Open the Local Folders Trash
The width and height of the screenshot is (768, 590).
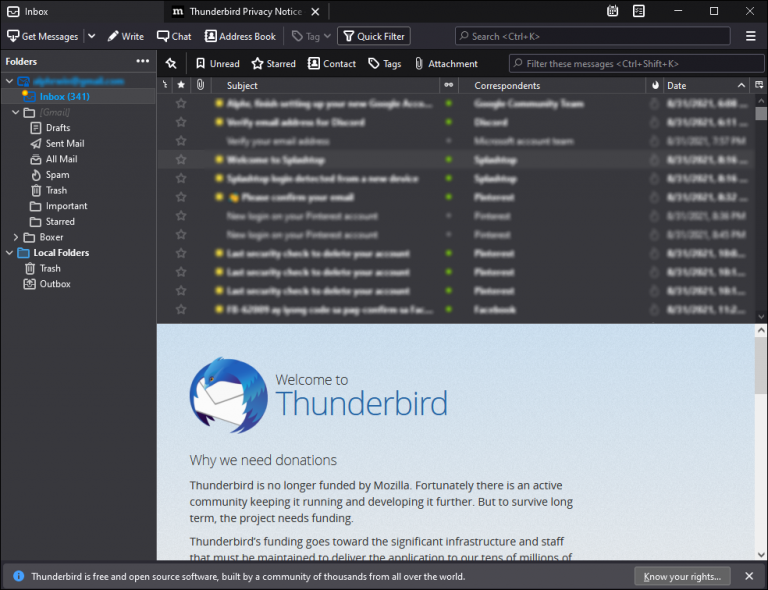[x=49, y=268]
